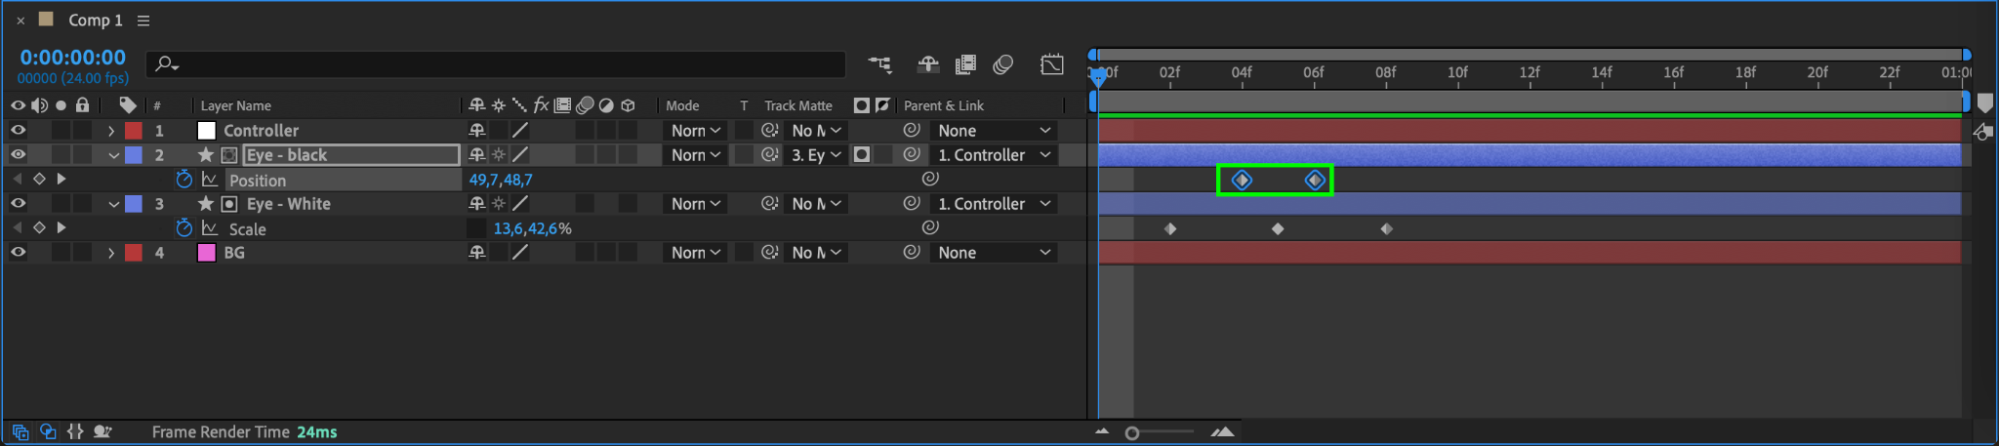Viewport: 1999px width, 447px height.
Task: Expand the Controller layer properties
Action: (x=111, y=131)
